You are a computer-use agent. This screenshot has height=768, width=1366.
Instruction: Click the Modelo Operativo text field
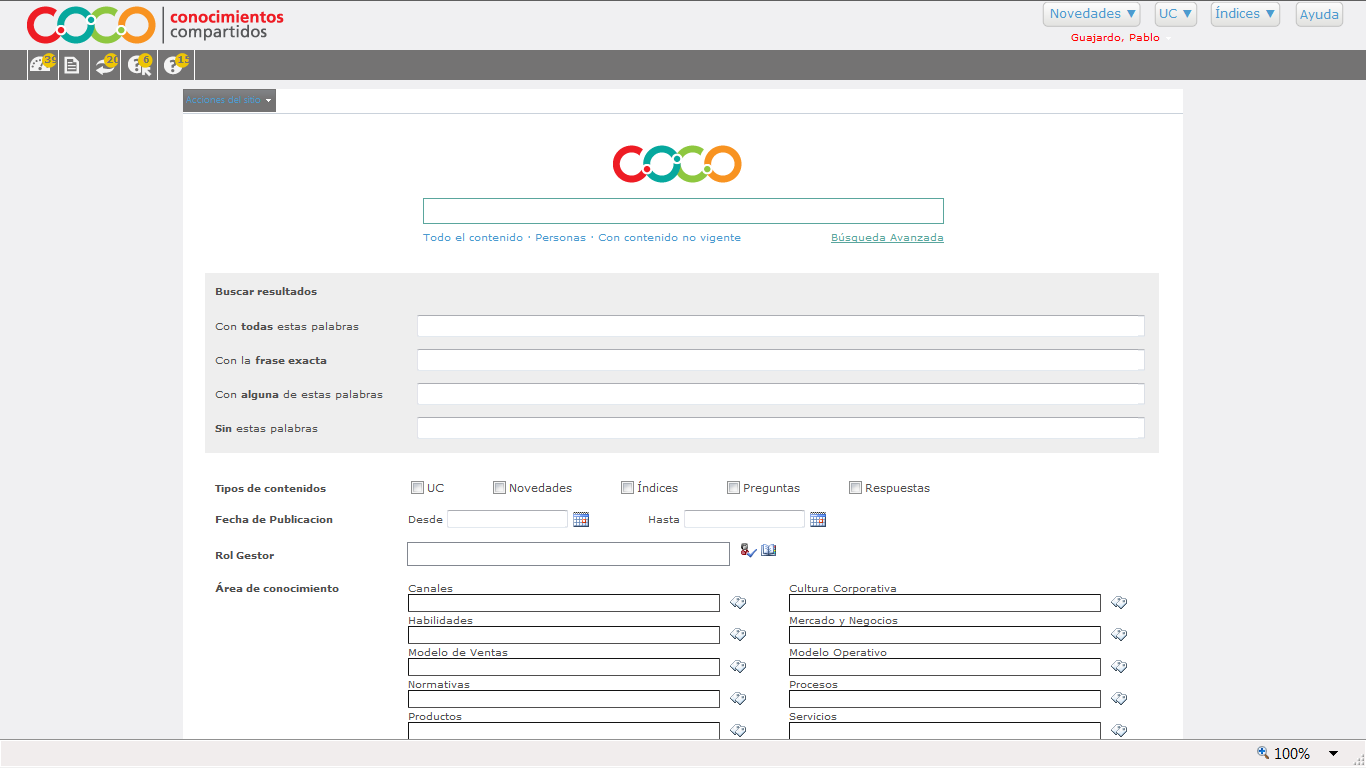(945, 667)
